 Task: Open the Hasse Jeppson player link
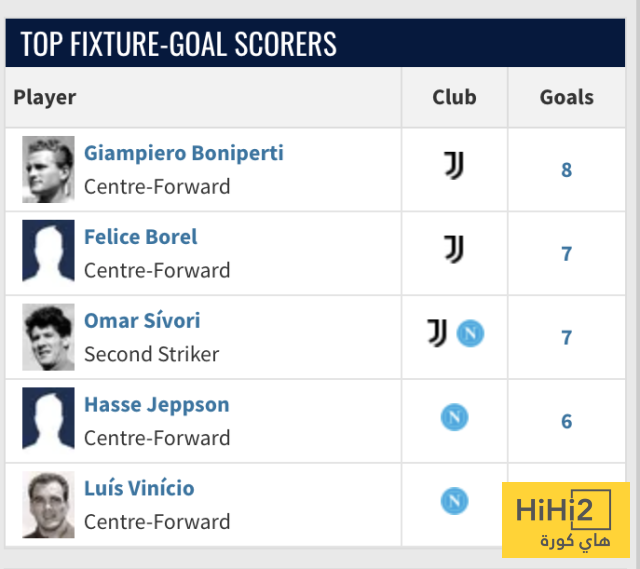point(156,405)
